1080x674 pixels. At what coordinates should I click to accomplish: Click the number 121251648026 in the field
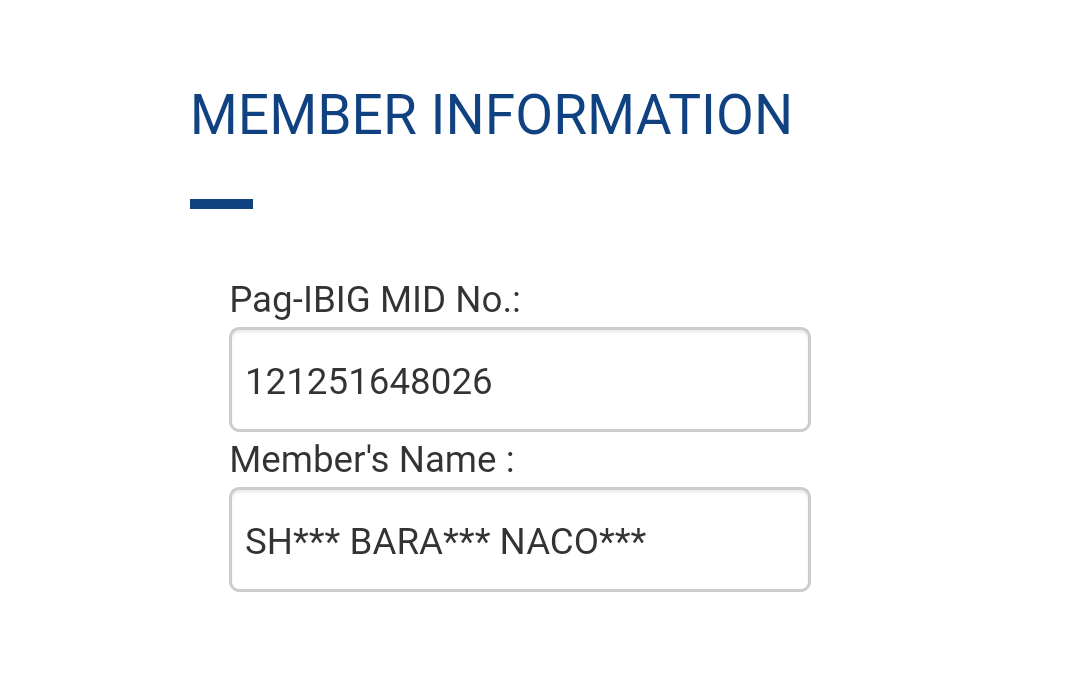[x=369, y=381]
